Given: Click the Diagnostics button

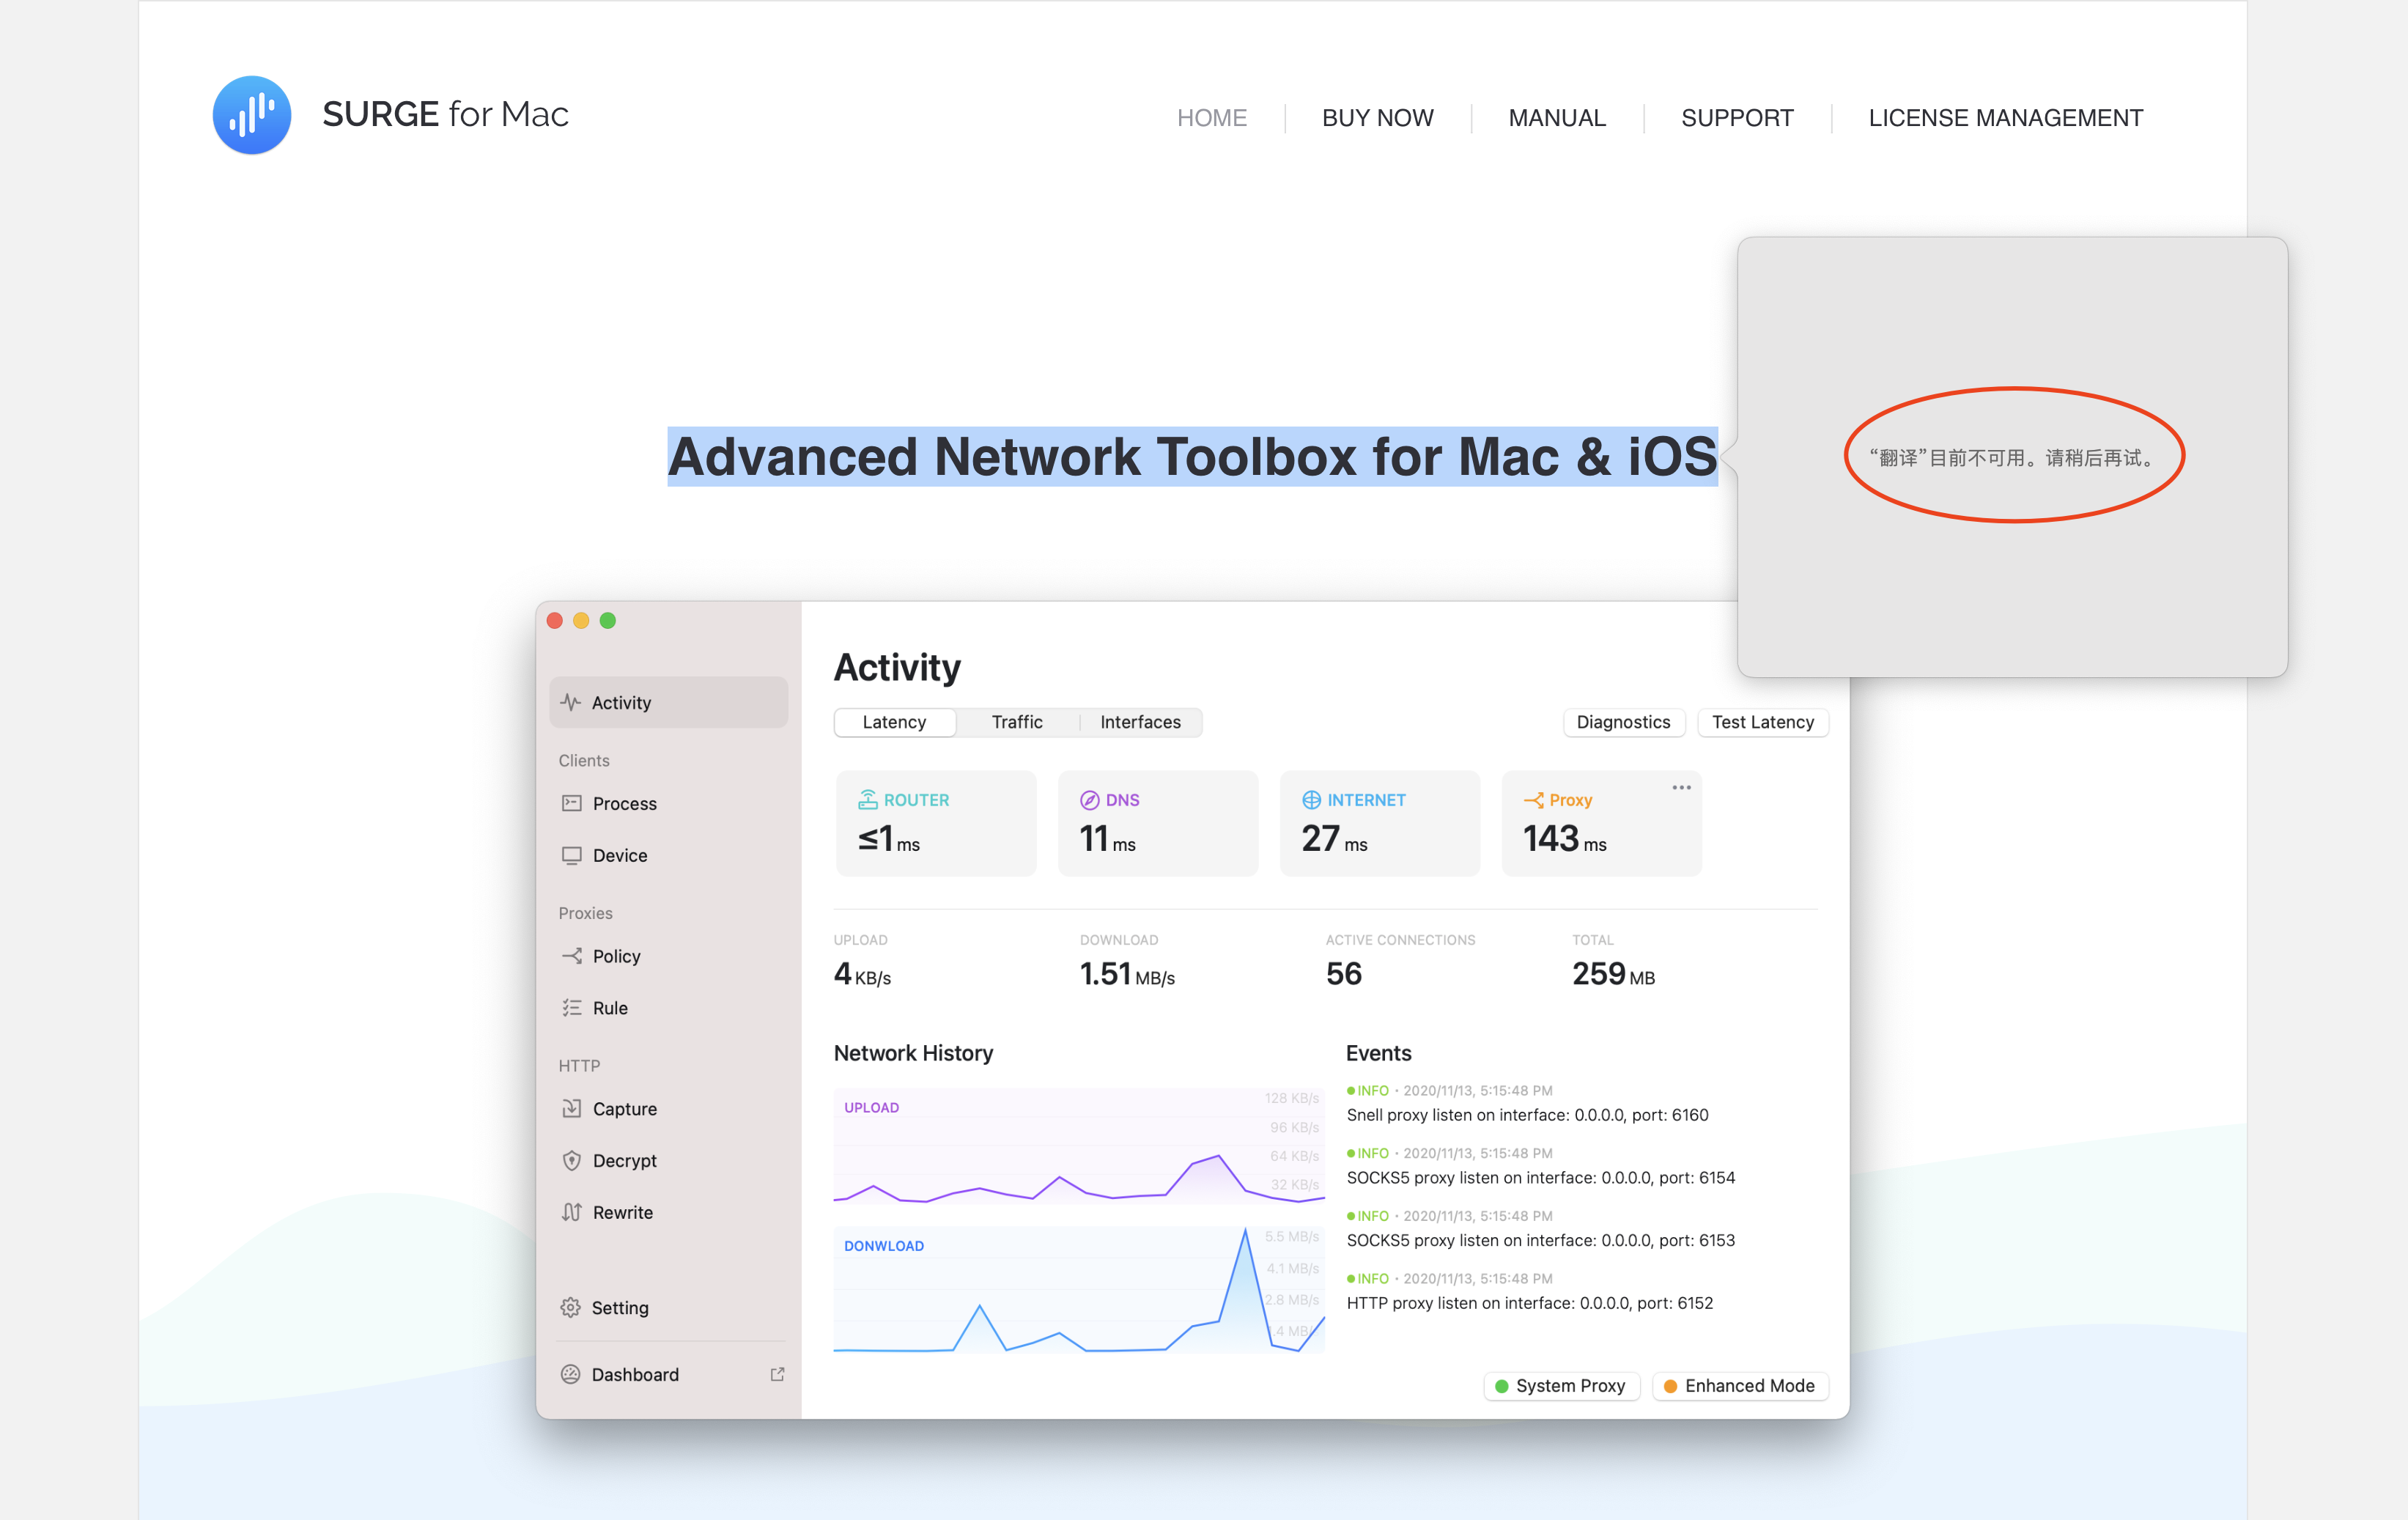Looking at the screenshot, I should coord(1622,722).
